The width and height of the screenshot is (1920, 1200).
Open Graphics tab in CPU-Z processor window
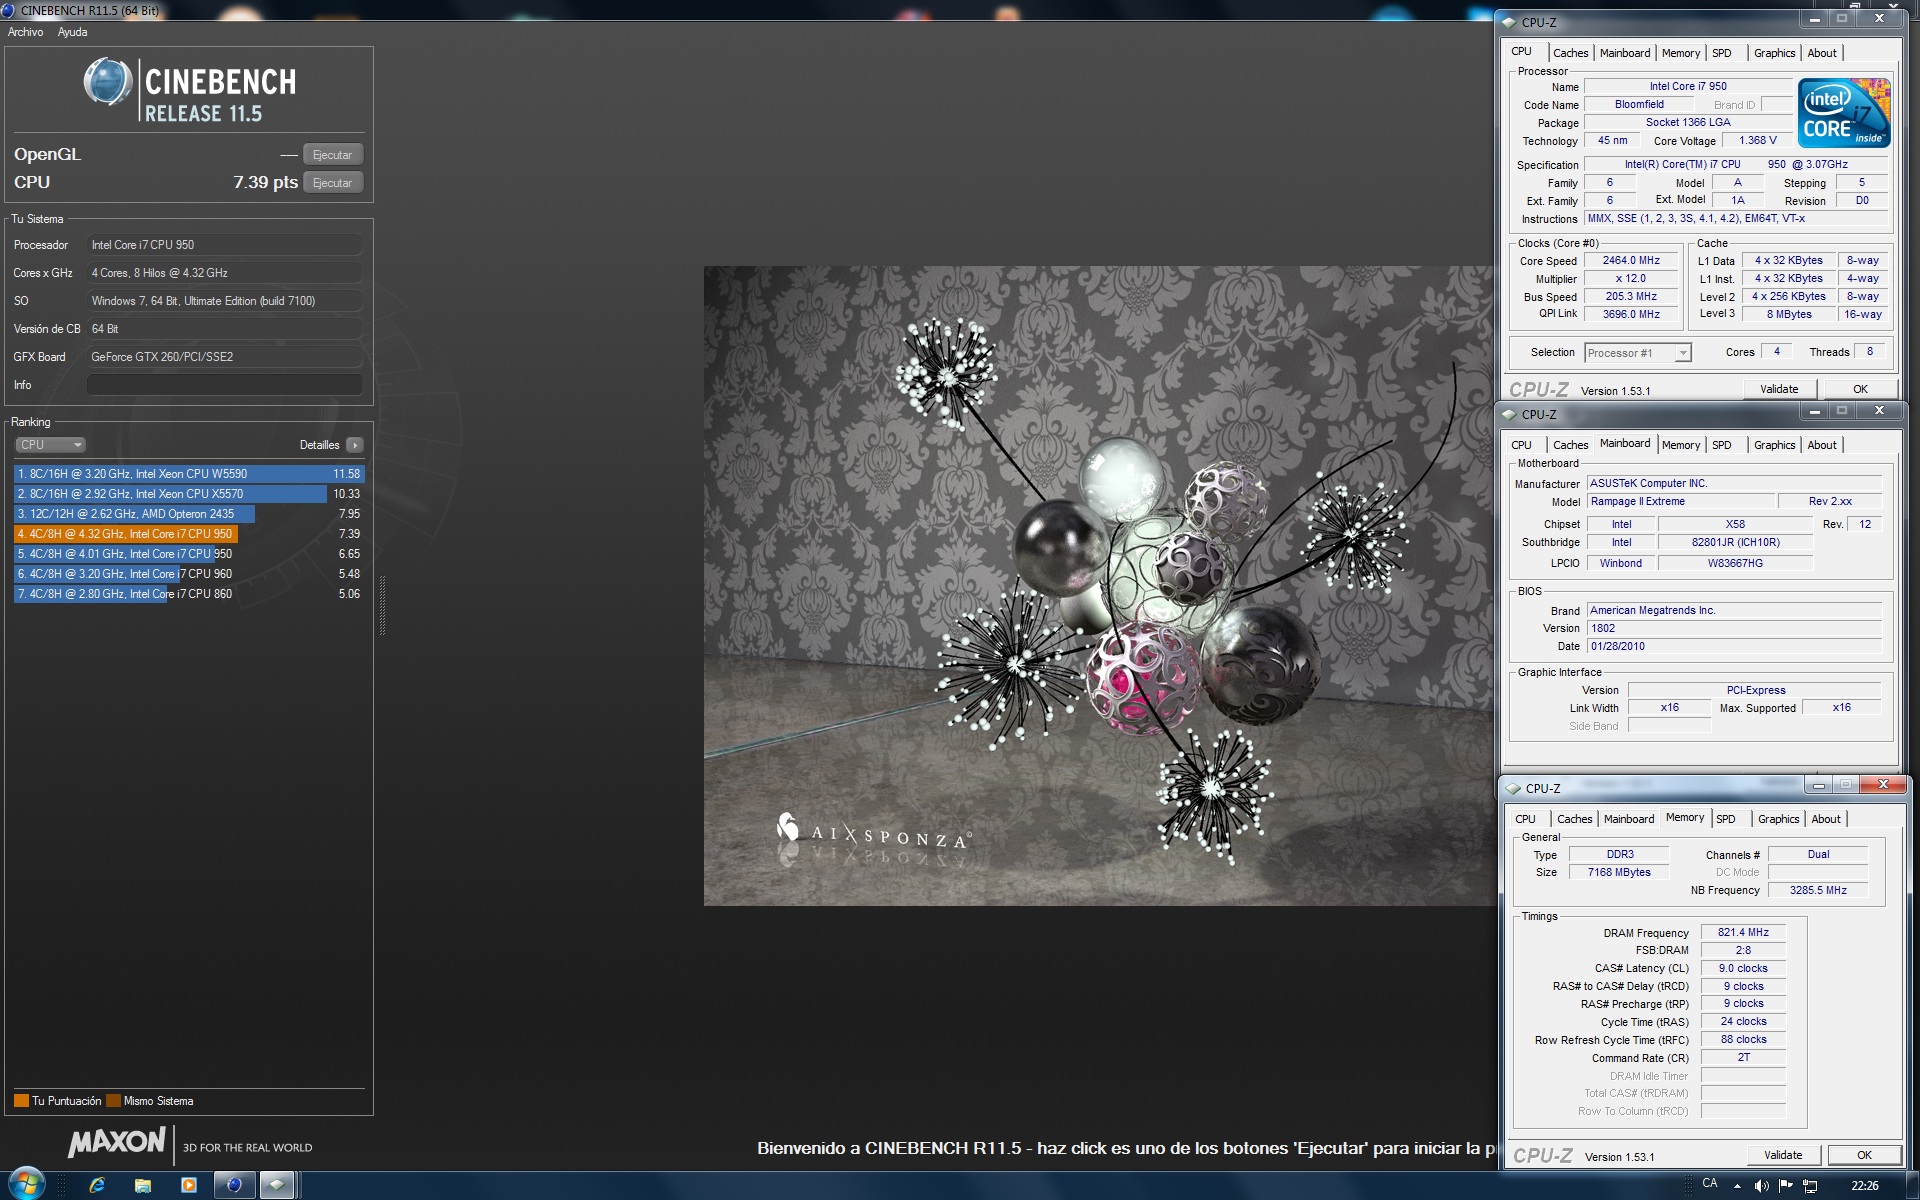[x=1775, y=53]
